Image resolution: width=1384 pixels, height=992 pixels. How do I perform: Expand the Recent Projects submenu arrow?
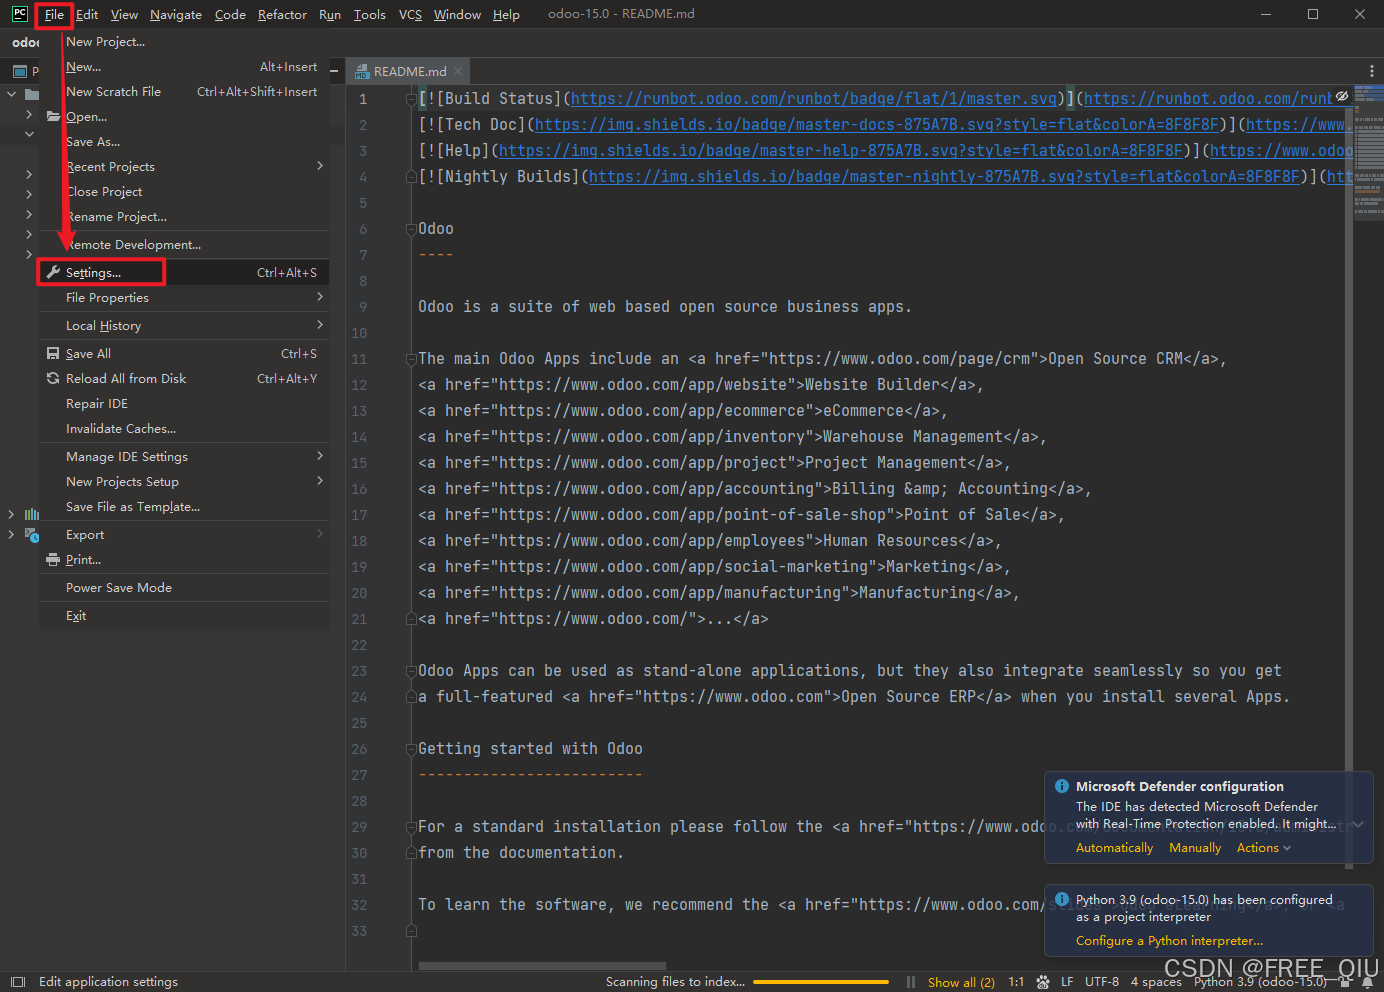320,165
